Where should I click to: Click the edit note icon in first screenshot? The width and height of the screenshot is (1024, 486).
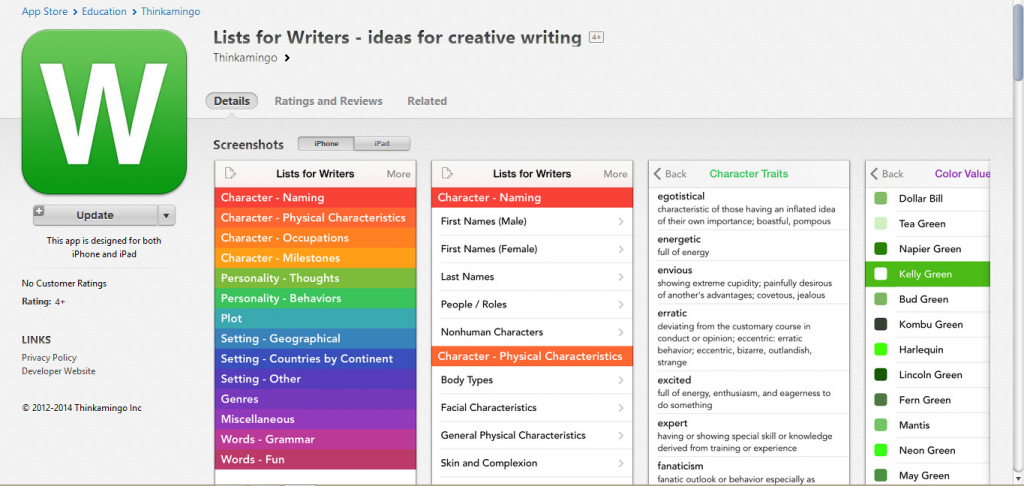(229, 173)
